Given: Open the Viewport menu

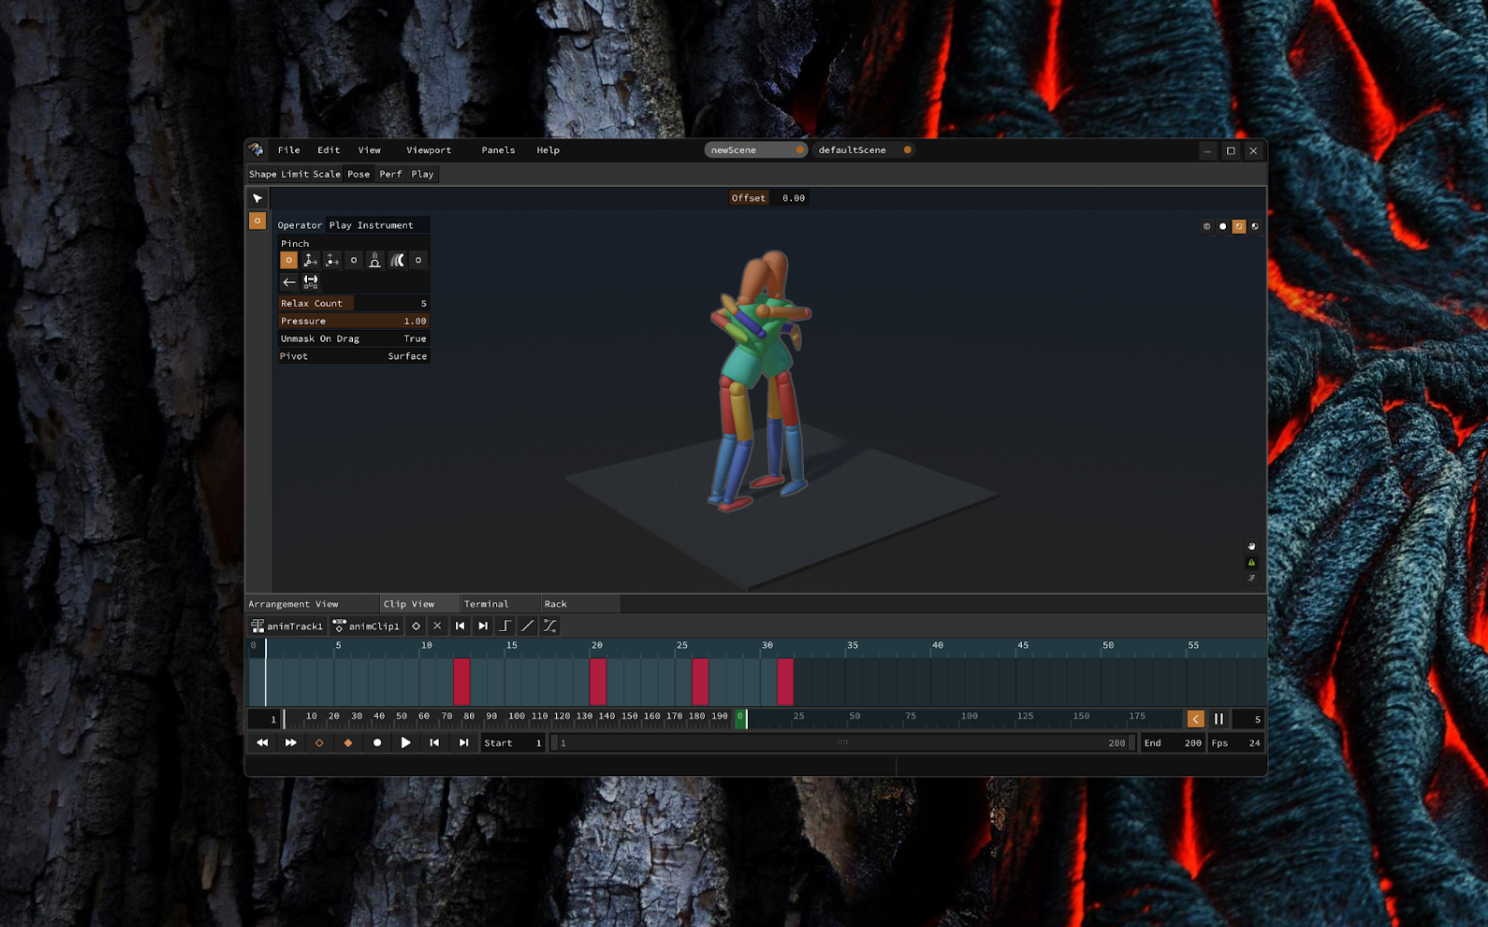Looking at the screenshot, I should click(428, 150).
